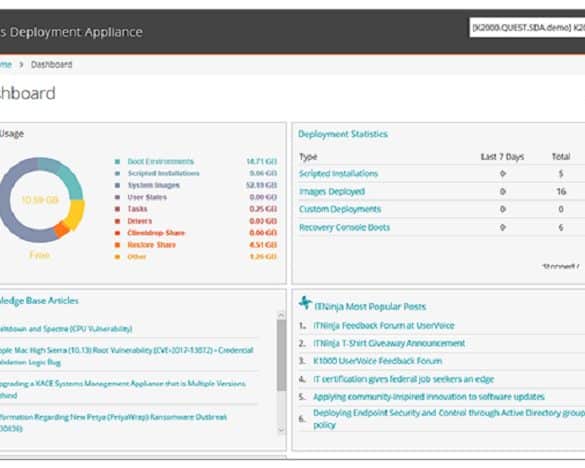Open Meltdown and Spectre CPU Vulnerability article
The height and width of the screenshot is (468, 585).
point(66,329)
